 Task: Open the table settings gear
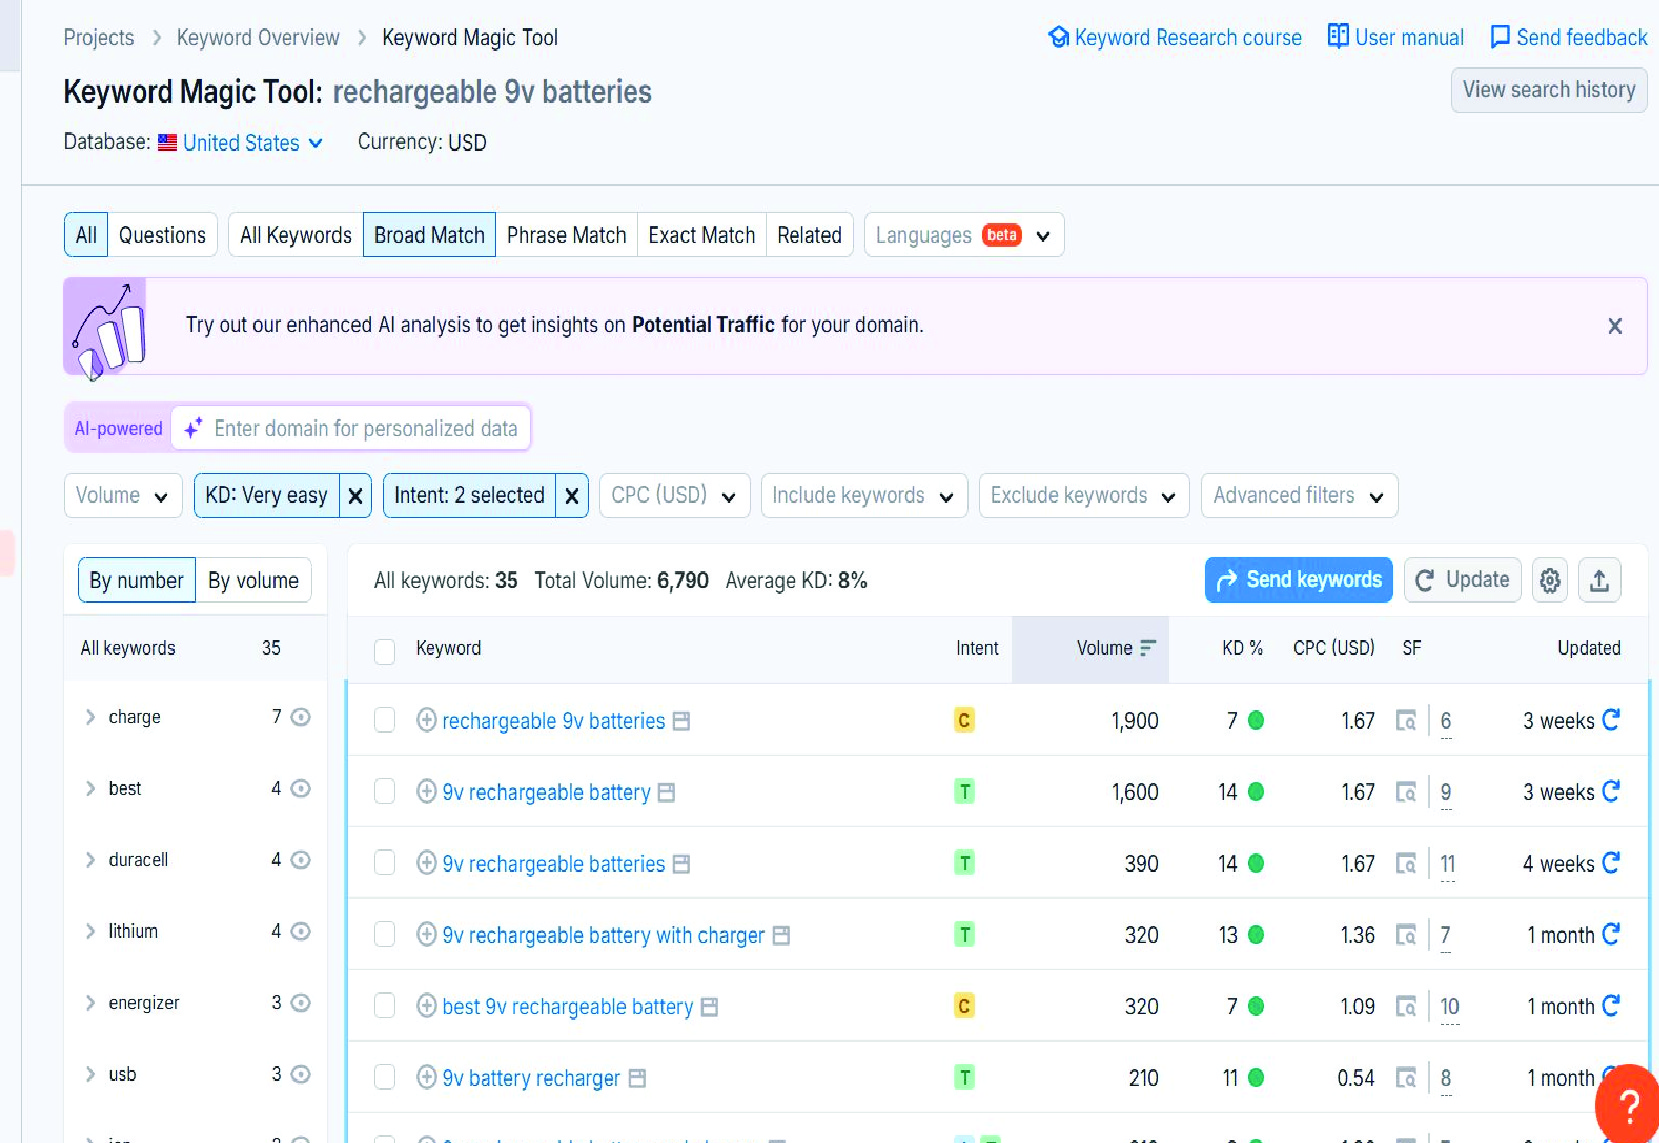[x=1549, y=580]
